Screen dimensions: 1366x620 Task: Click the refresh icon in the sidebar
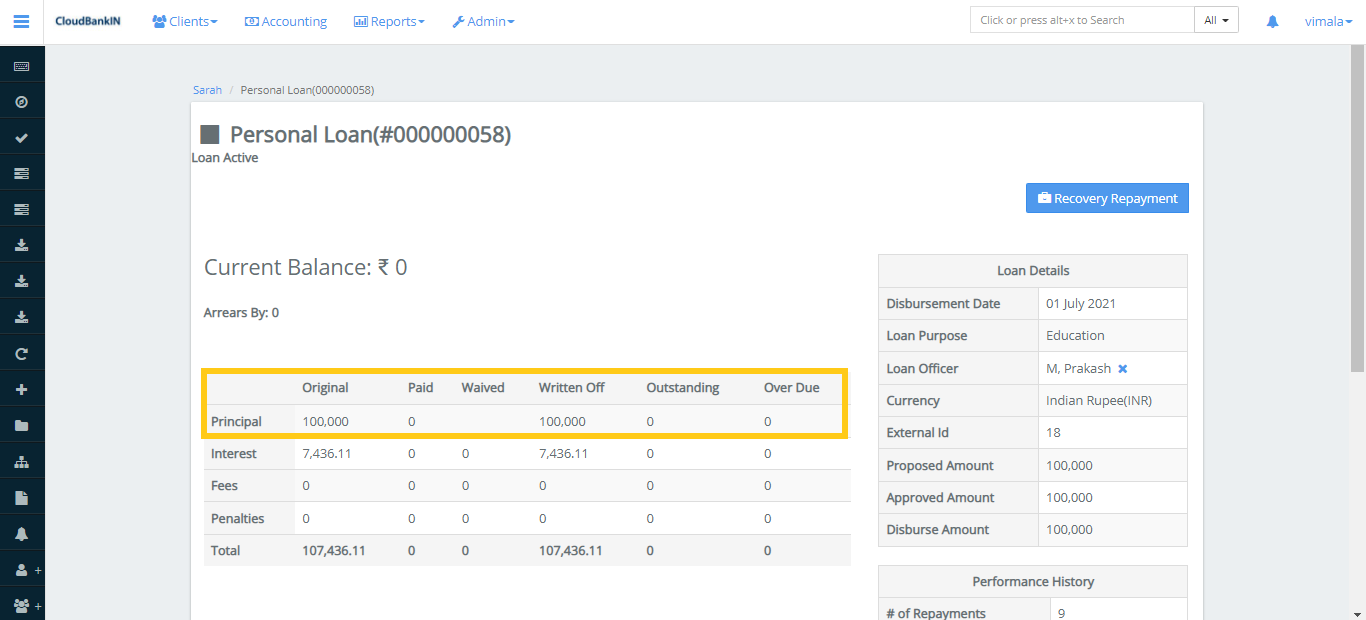coord(22,352)
